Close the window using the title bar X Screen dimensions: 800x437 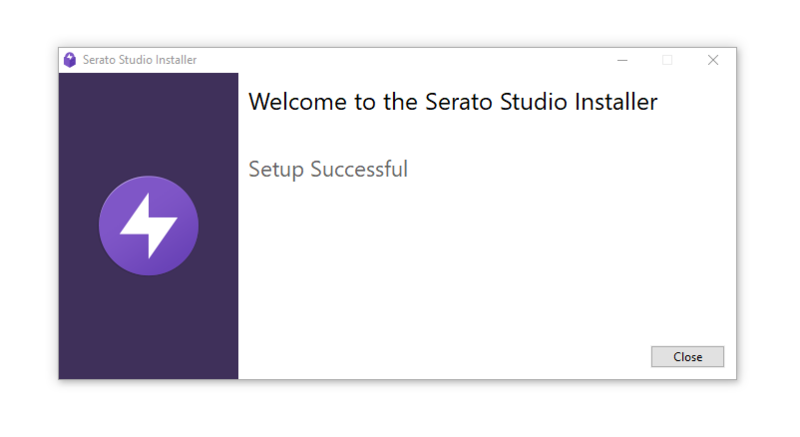click(x=713, y=60)
